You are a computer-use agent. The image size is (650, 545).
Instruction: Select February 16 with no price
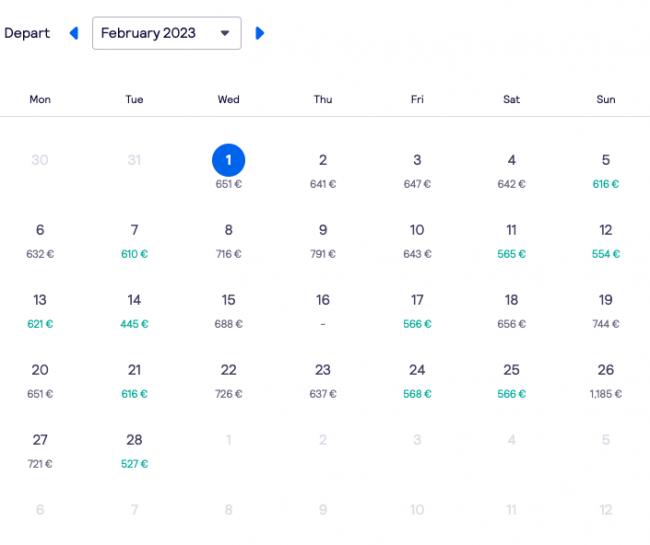pos(323,311)
